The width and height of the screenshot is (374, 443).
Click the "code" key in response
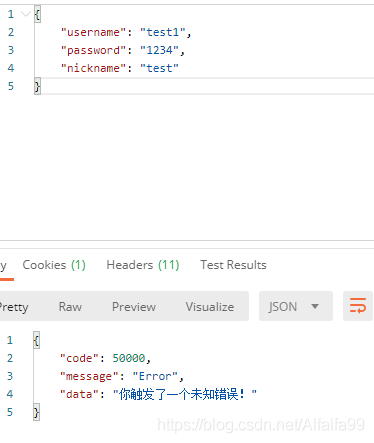coord(79,358)
